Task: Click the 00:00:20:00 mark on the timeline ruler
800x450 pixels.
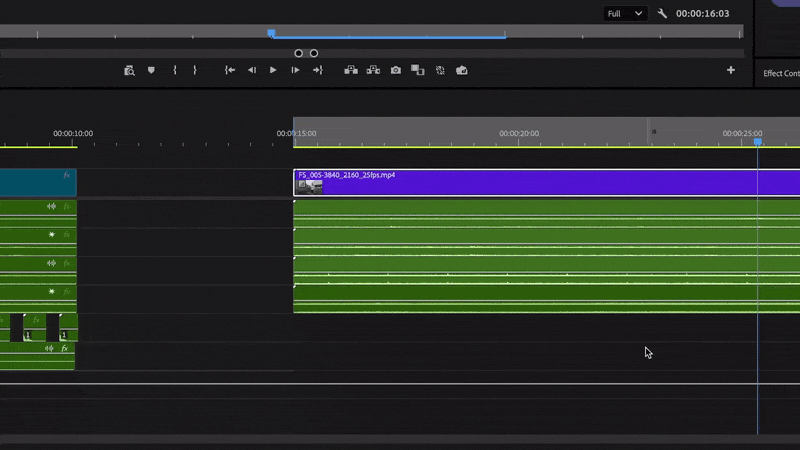Action: coord(519,133)
